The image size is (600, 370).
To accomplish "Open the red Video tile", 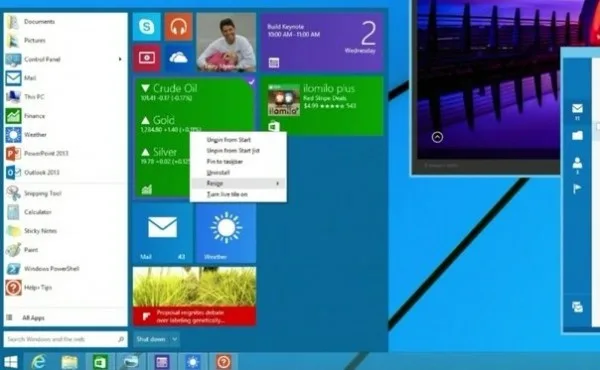I will click(147, 58).
